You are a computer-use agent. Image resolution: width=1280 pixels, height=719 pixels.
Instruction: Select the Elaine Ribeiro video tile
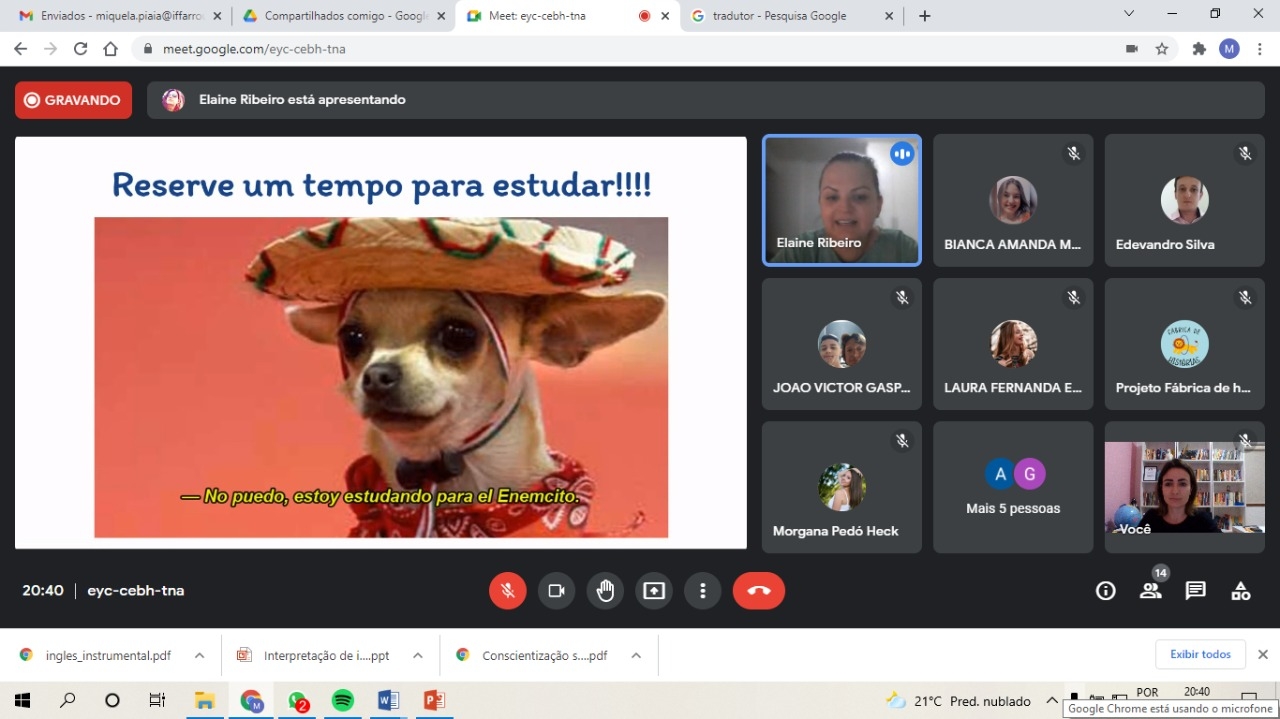841,200
